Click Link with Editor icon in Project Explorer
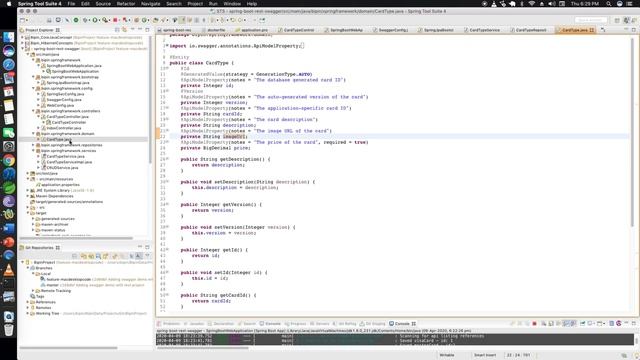640x360 pixels. pyautogui.click(x=124, y=30)
